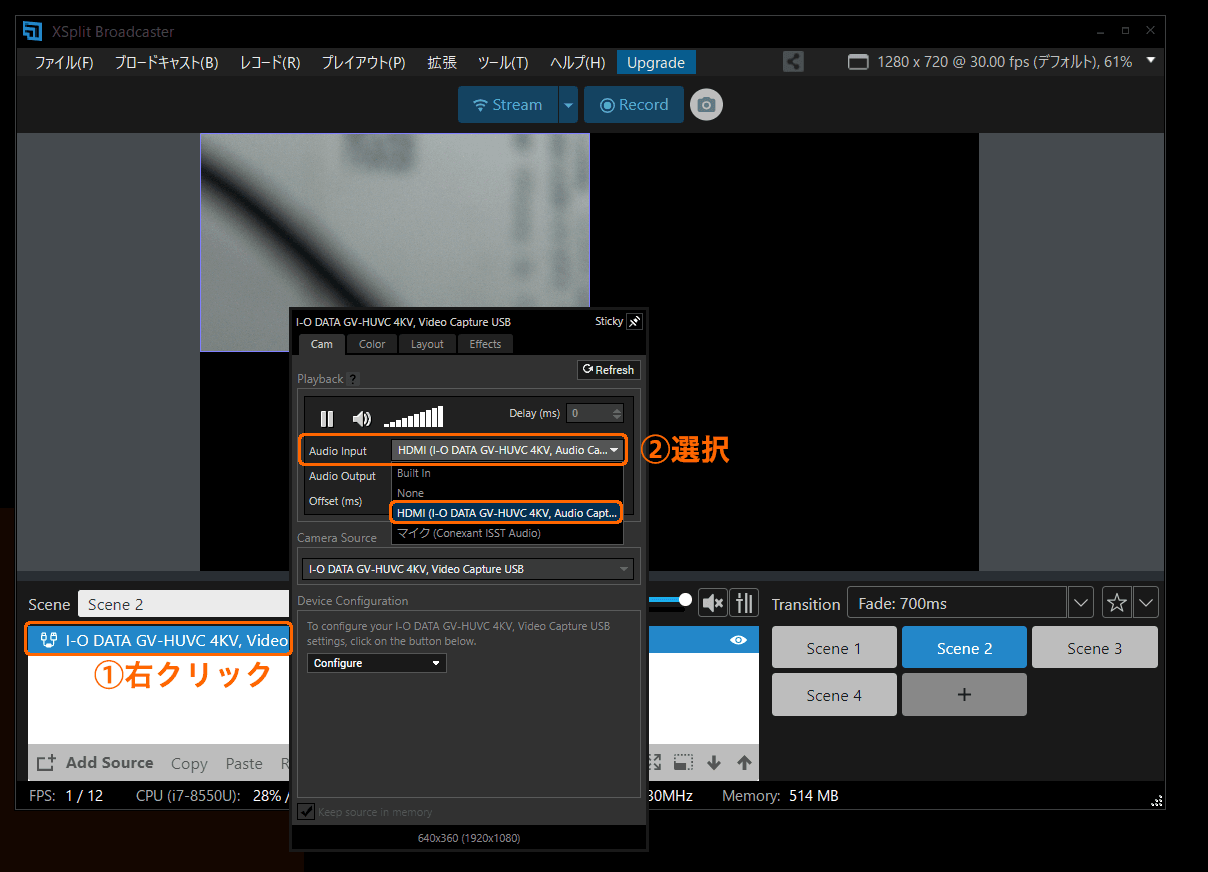This screenshot has height=872, width=1208.
Task: Toggle visibility of the I-O DATA source
Action: tap(739, 640)
